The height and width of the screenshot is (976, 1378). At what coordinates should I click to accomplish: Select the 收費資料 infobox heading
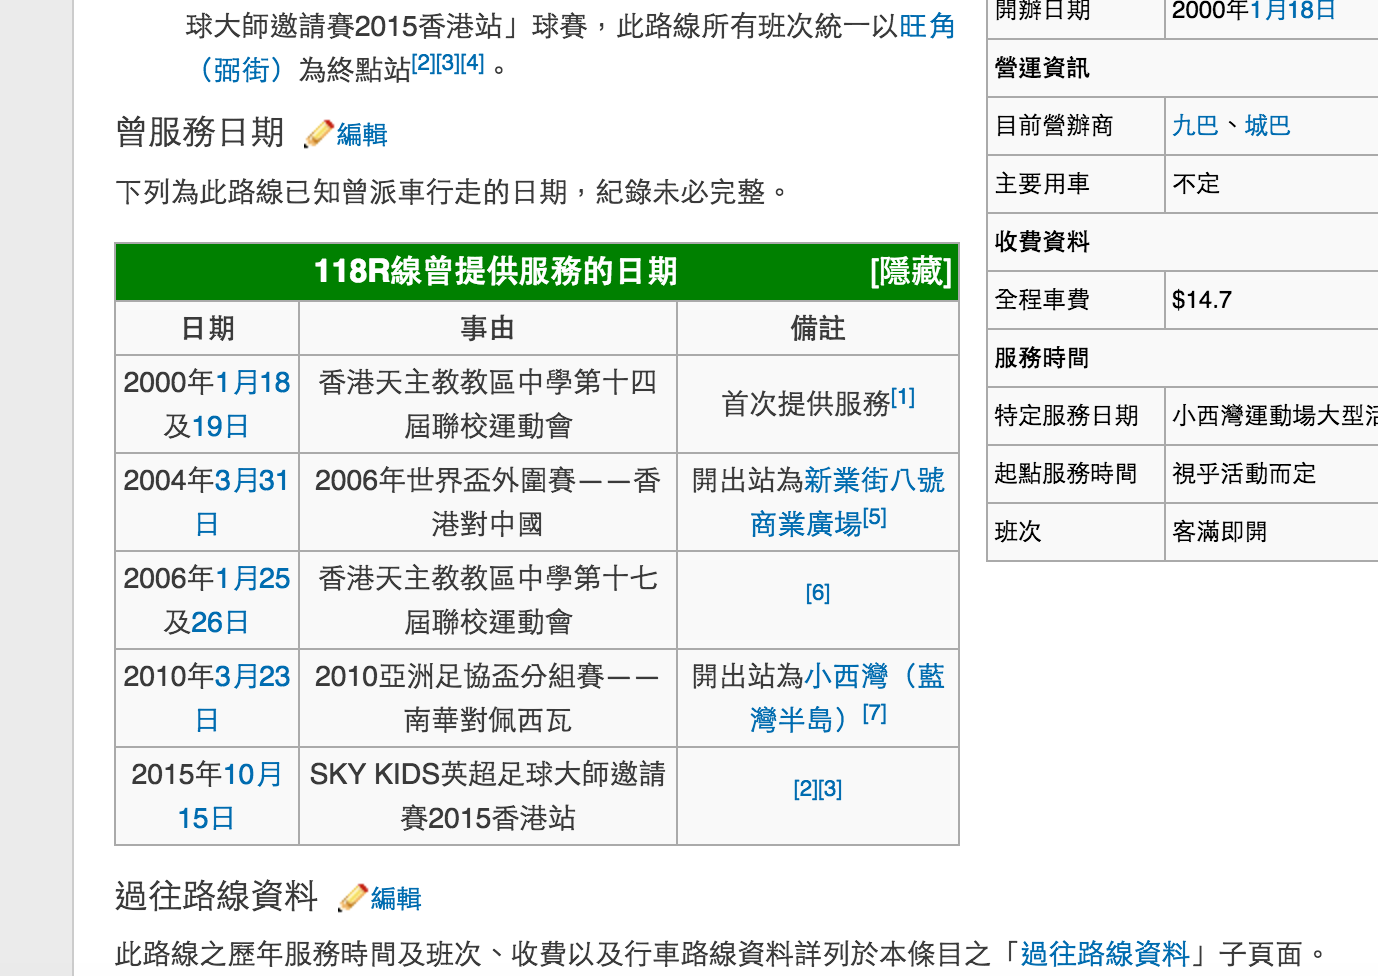pyautogui.click(x=1042, y=242)
